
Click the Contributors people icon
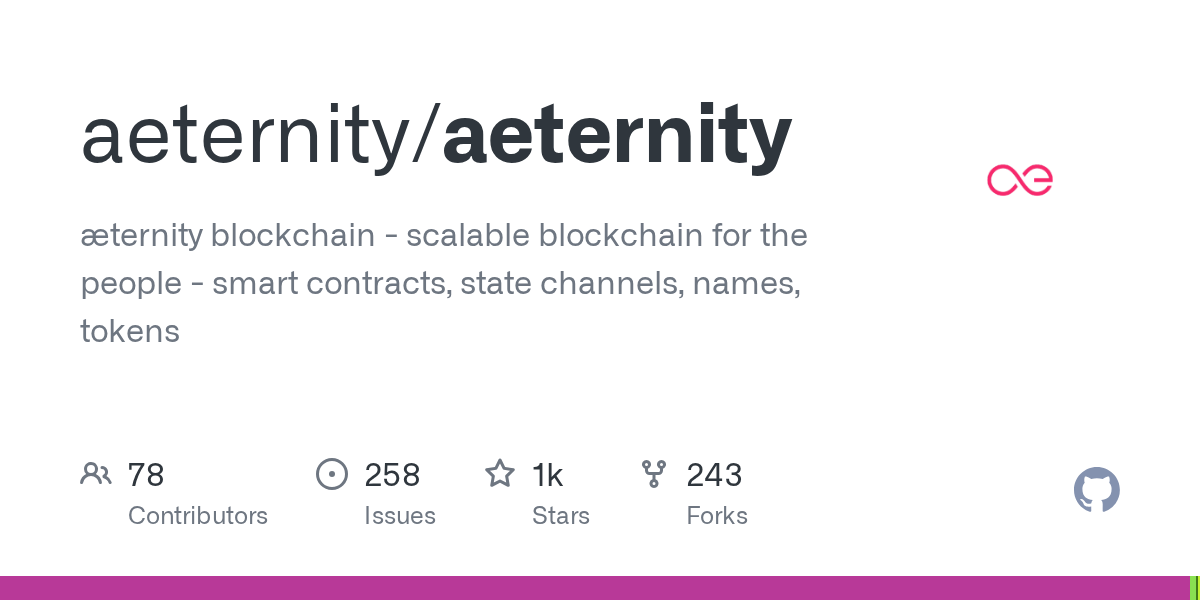tap(96, 474)
